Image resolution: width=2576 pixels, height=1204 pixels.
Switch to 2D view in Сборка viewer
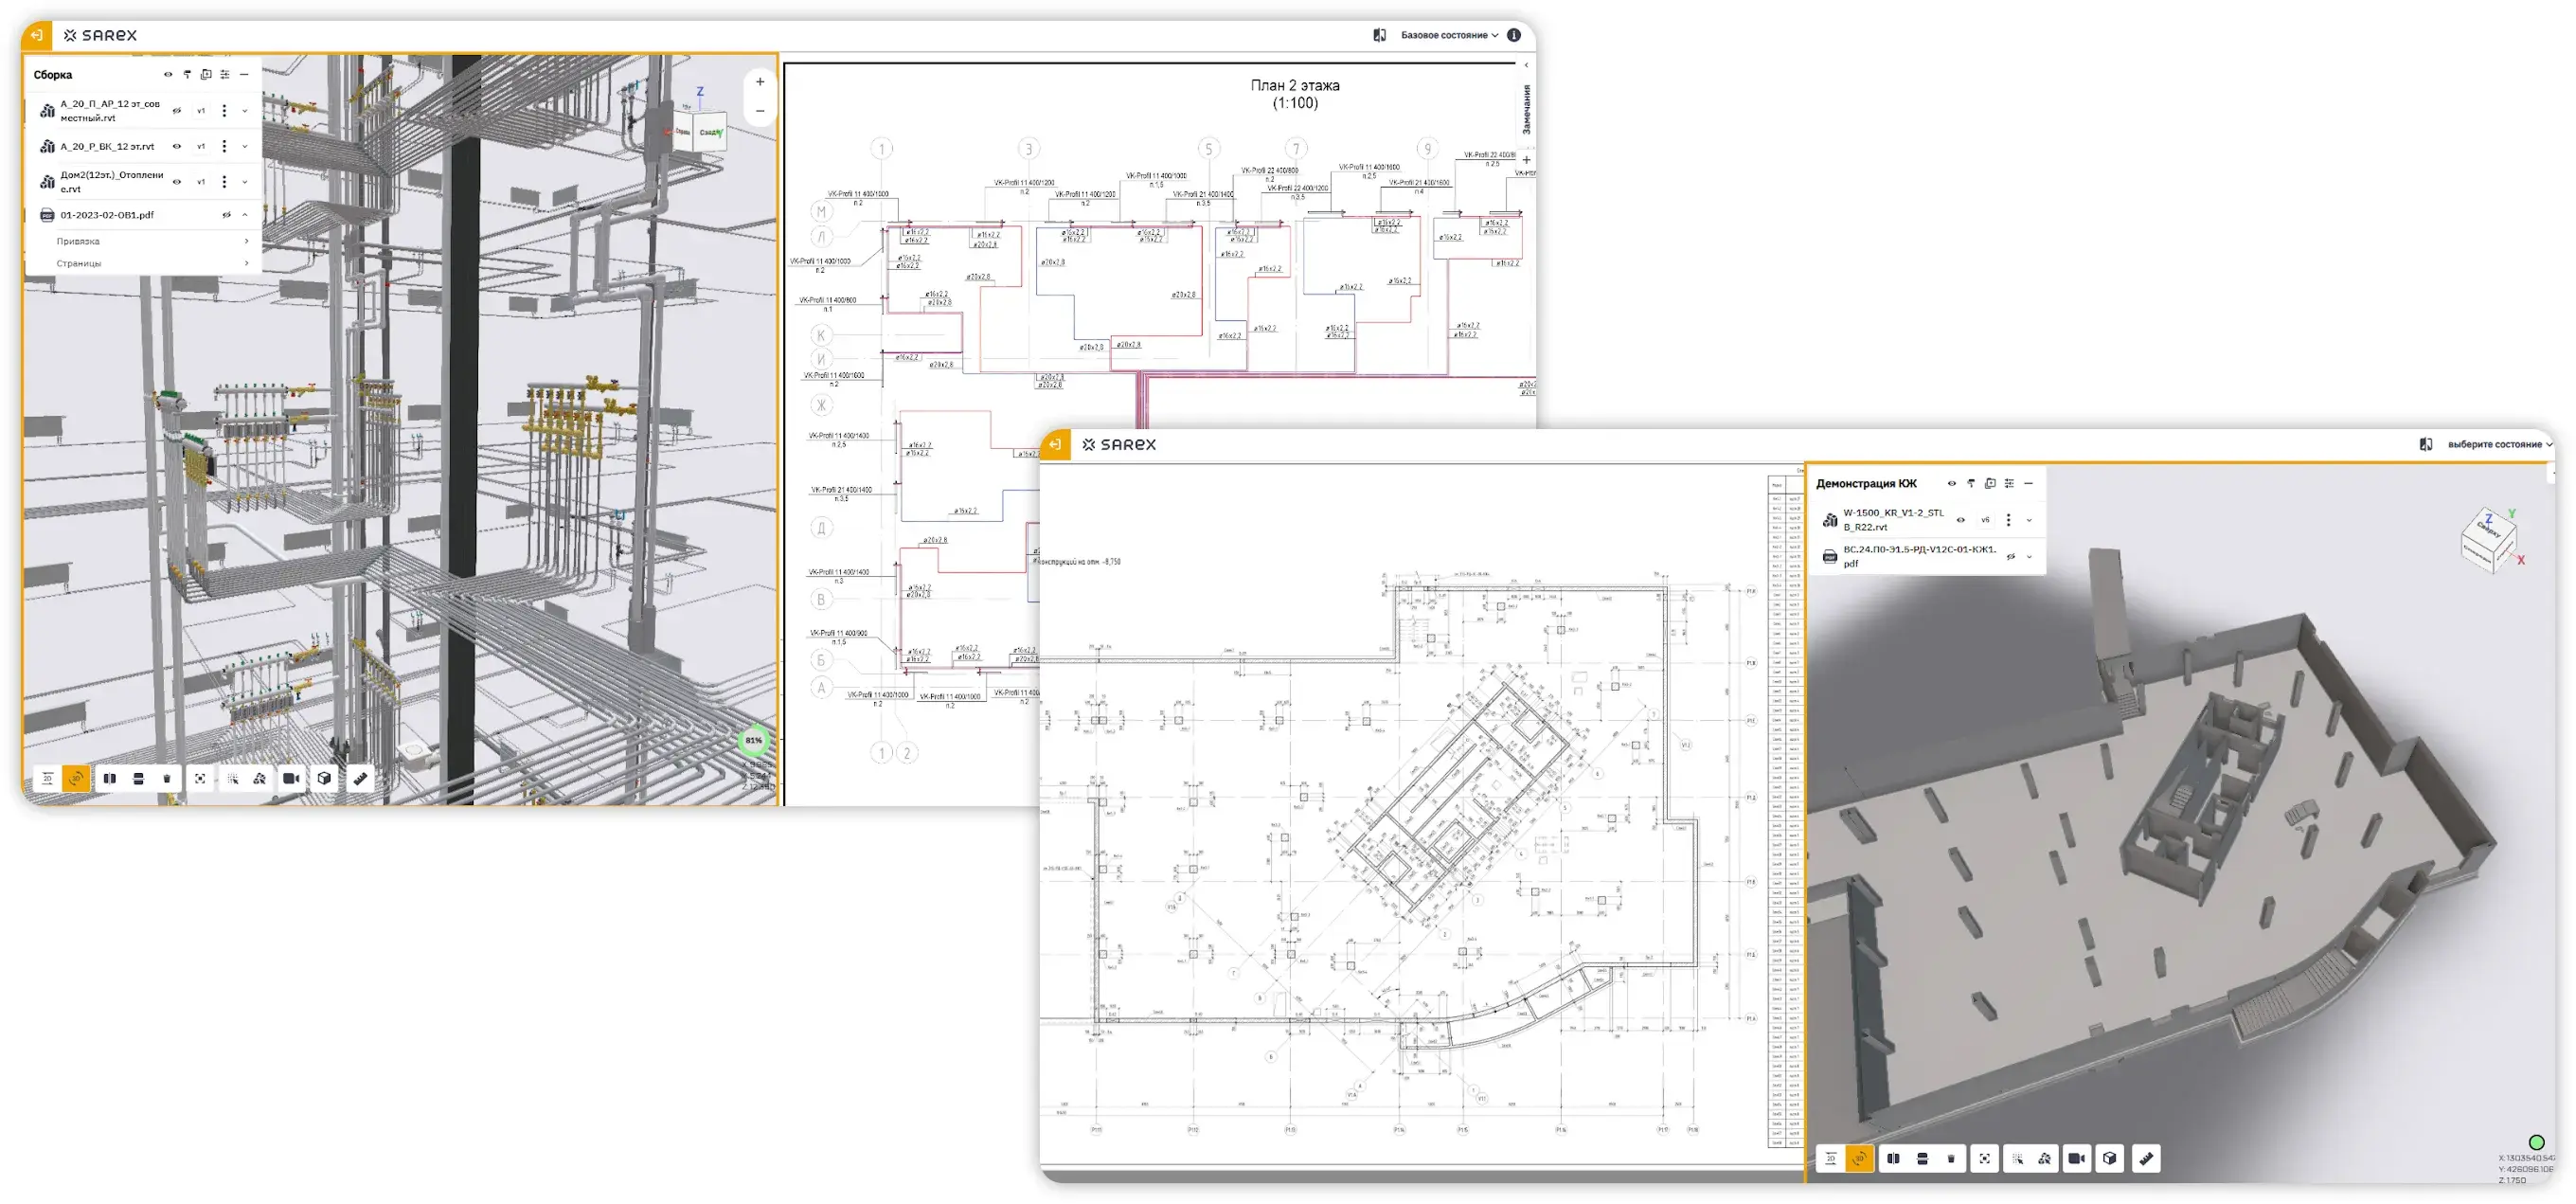point(47,778)
